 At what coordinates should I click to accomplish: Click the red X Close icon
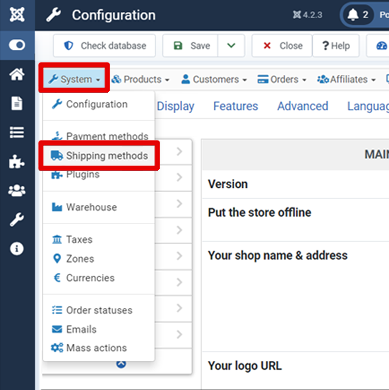(267, 46)
